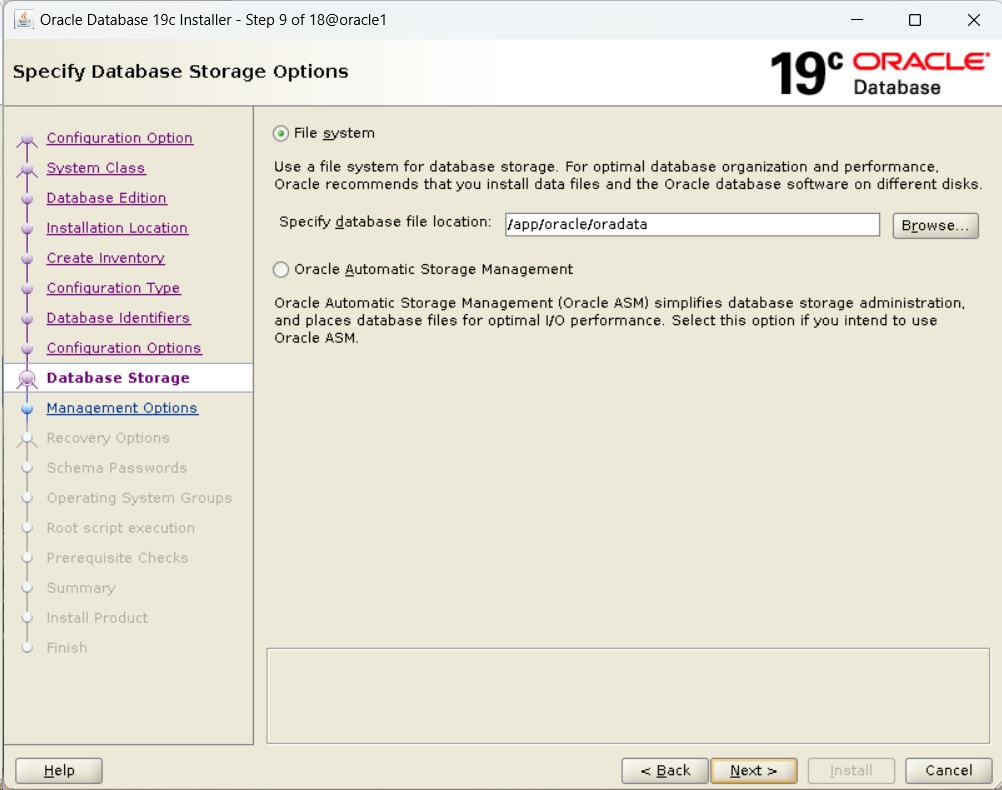Select the File system radio button
1002x790 pixels.
coord(281,133)
